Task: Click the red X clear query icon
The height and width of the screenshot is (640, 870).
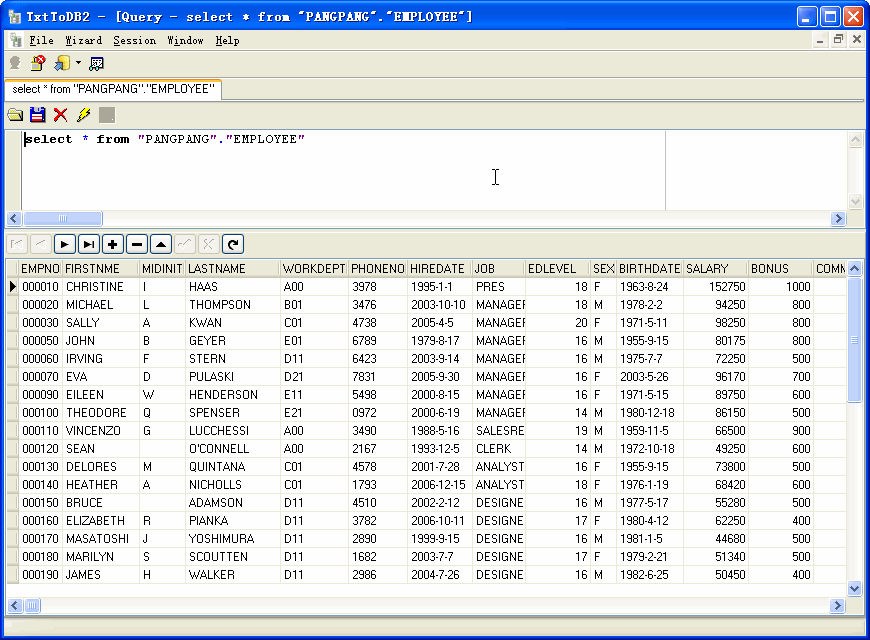Action: coord(60,115)
